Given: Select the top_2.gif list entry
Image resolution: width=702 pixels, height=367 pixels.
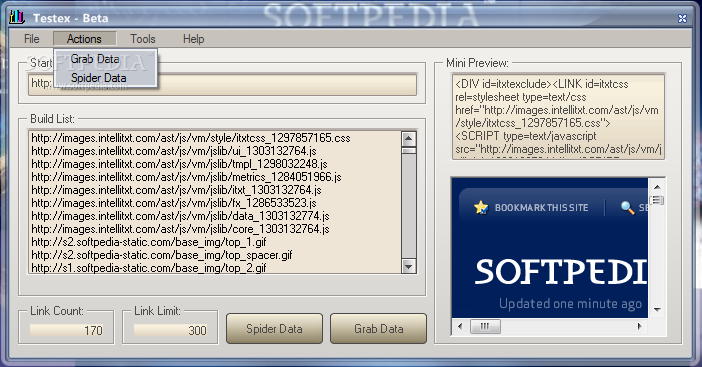Looking at the screenshot, I should [x=149, y=268].
